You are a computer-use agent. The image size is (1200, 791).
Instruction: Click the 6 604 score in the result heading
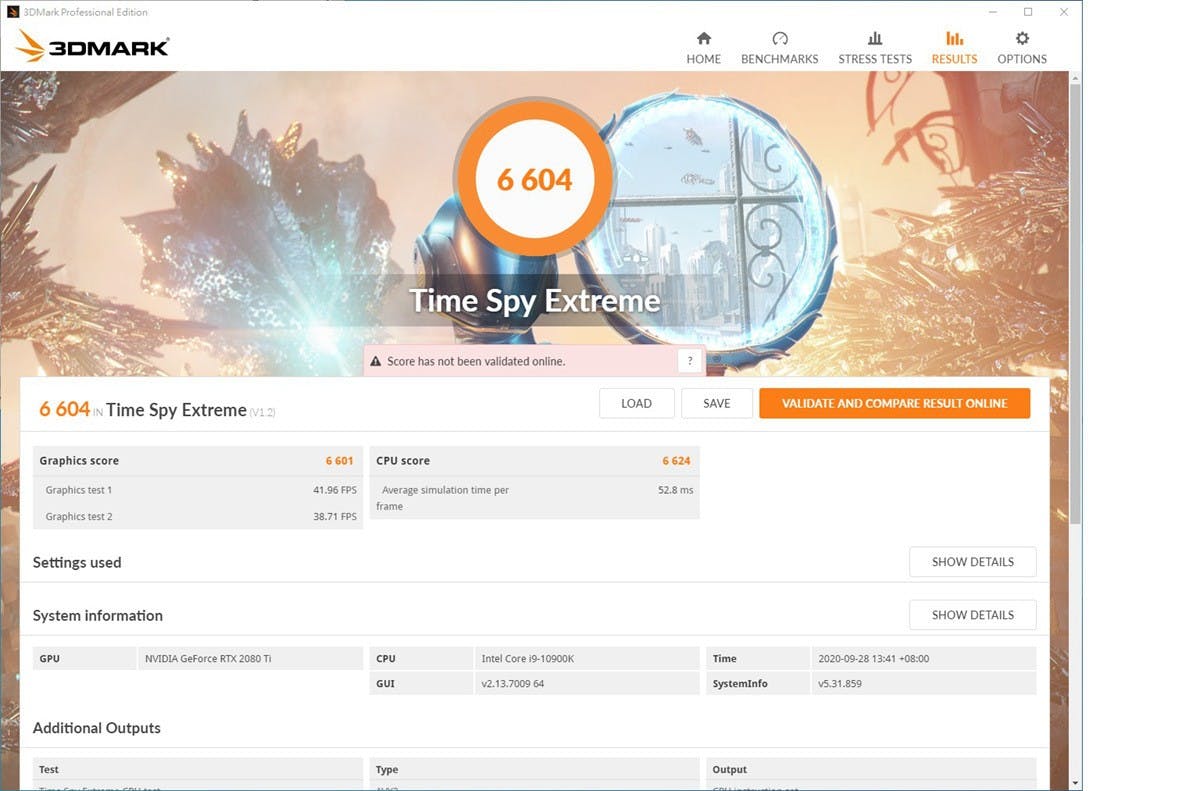[65, 409]
